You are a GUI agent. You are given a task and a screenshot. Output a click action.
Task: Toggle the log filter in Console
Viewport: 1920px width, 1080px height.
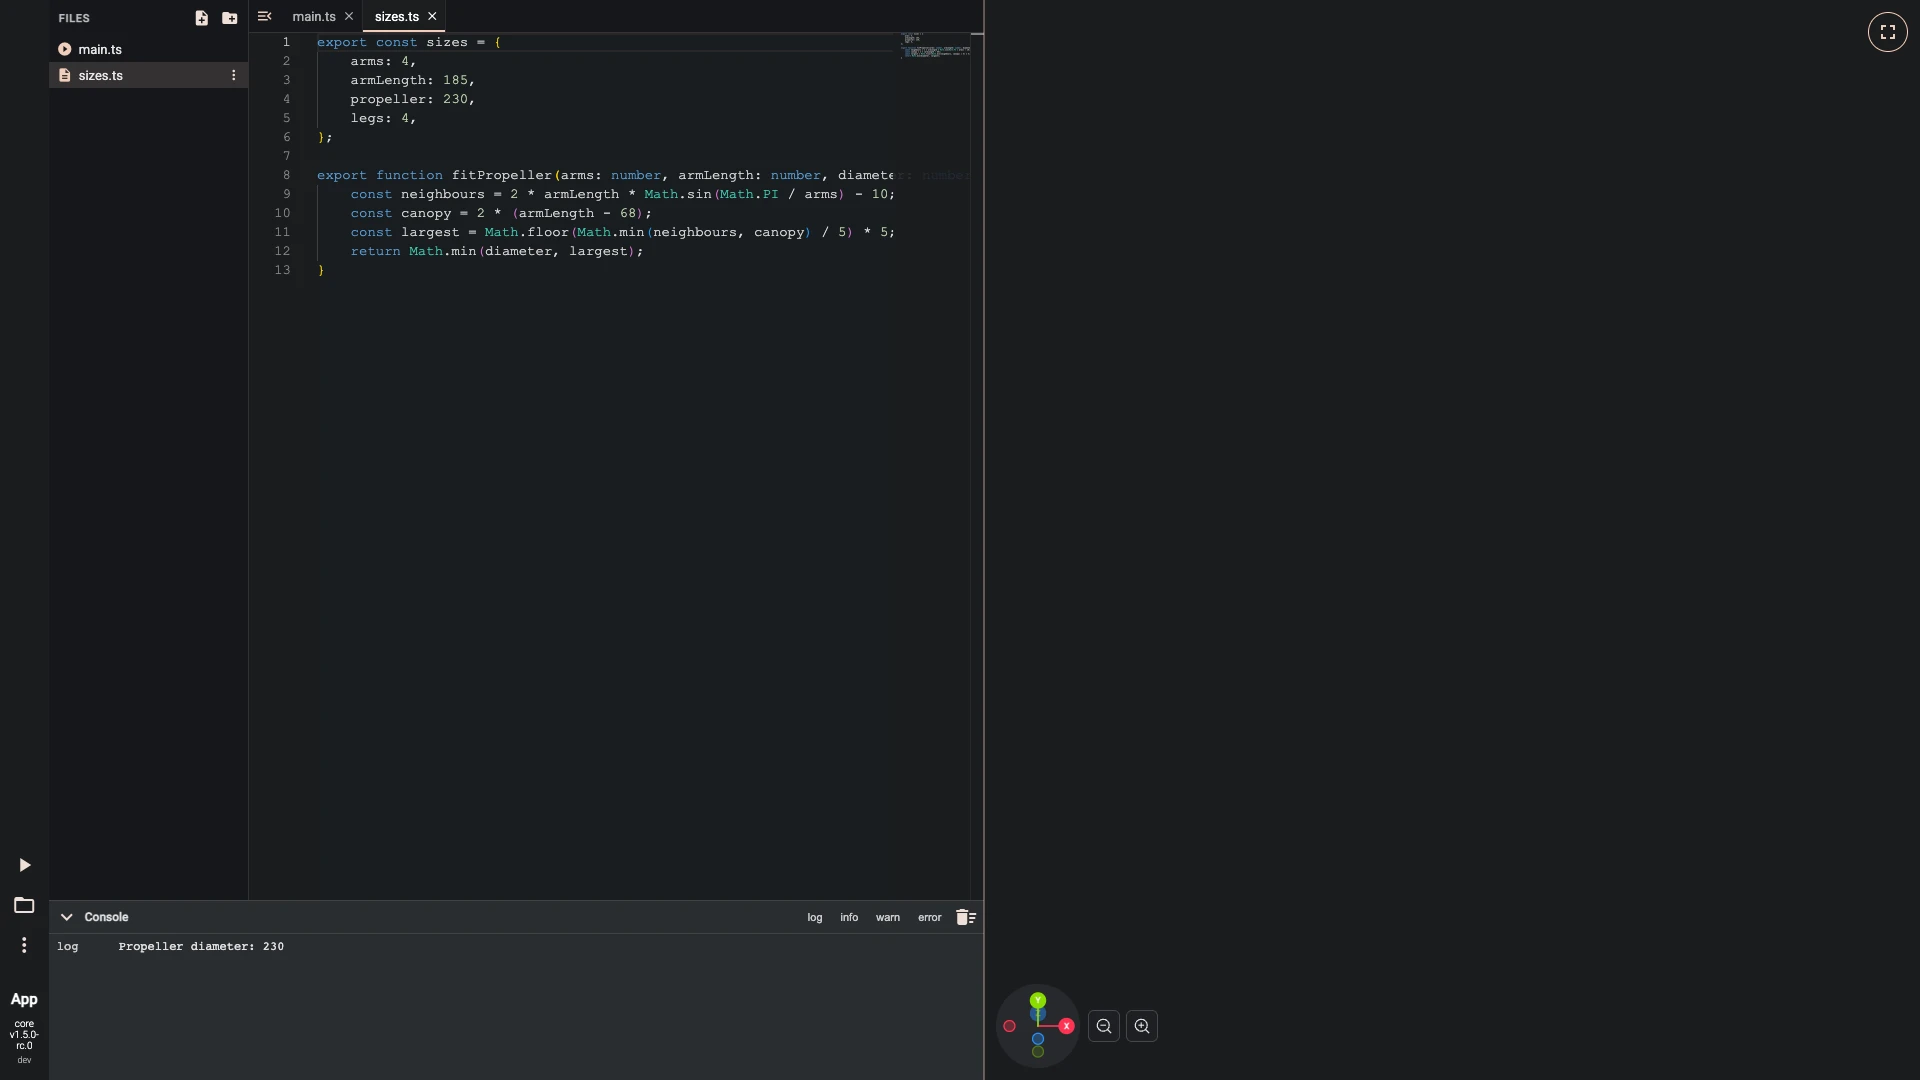[x=815, y=917]
